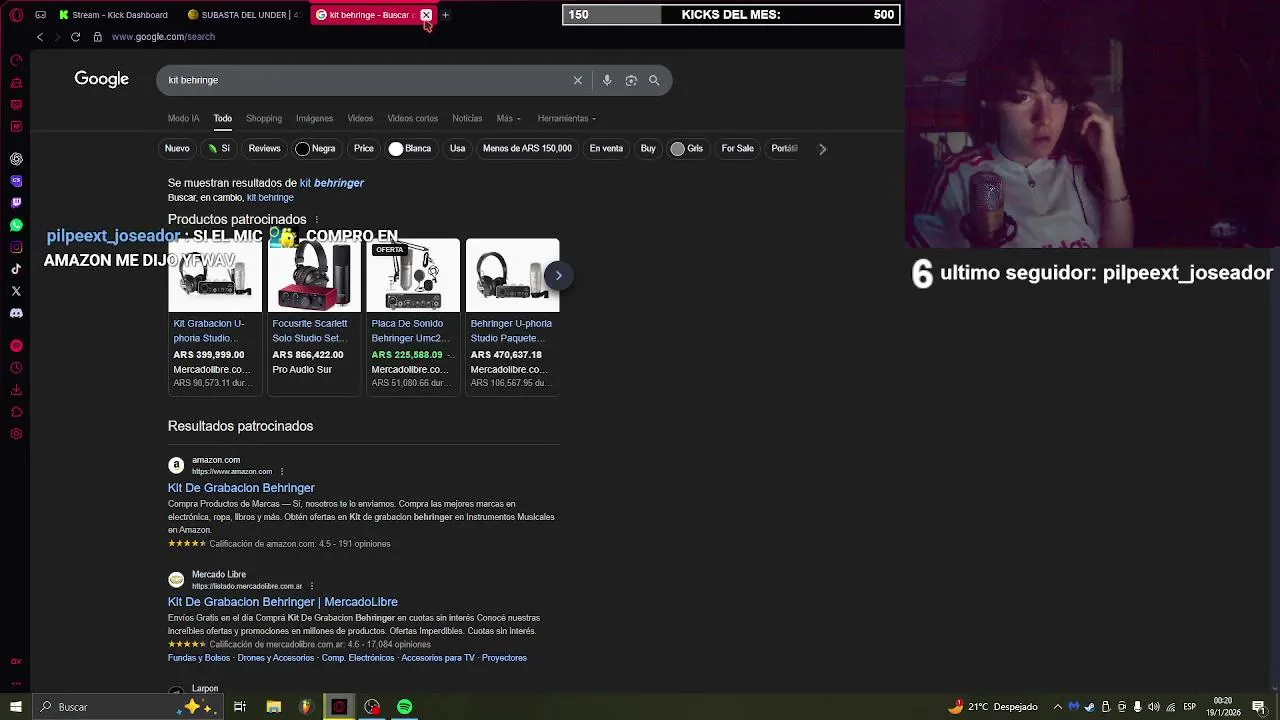
Task: Open Instagram in the Opera sidebar
Action: [x=16, y=247]
